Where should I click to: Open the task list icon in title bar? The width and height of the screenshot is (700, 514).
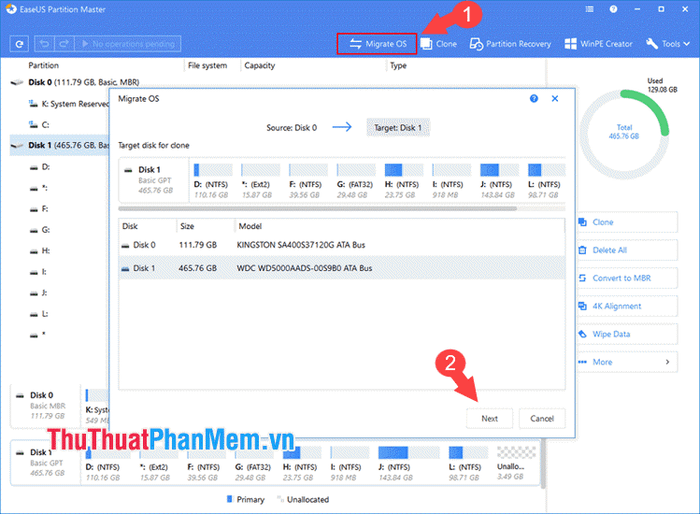[x=589, y=9]
